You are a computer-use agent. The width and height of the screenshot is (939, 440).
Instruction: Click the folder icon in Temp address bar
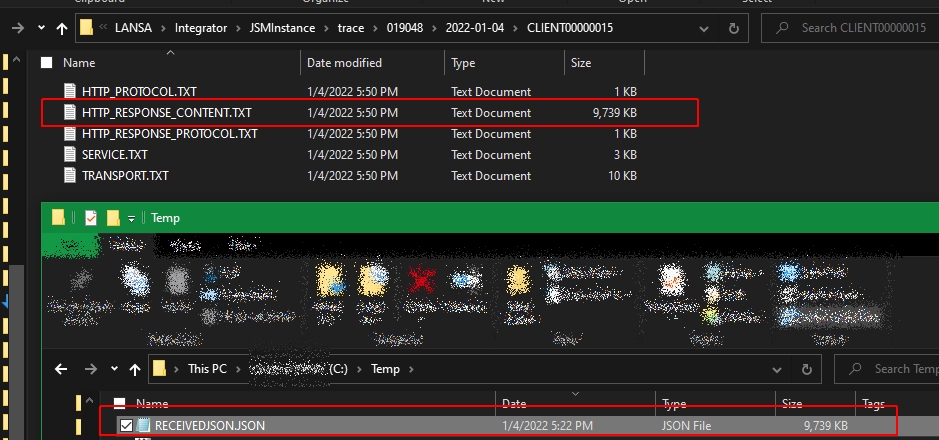(159, 368)
